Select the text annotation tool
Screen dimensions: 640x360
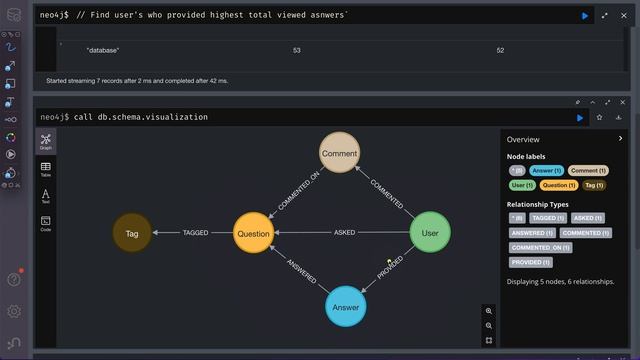[11, 102]
